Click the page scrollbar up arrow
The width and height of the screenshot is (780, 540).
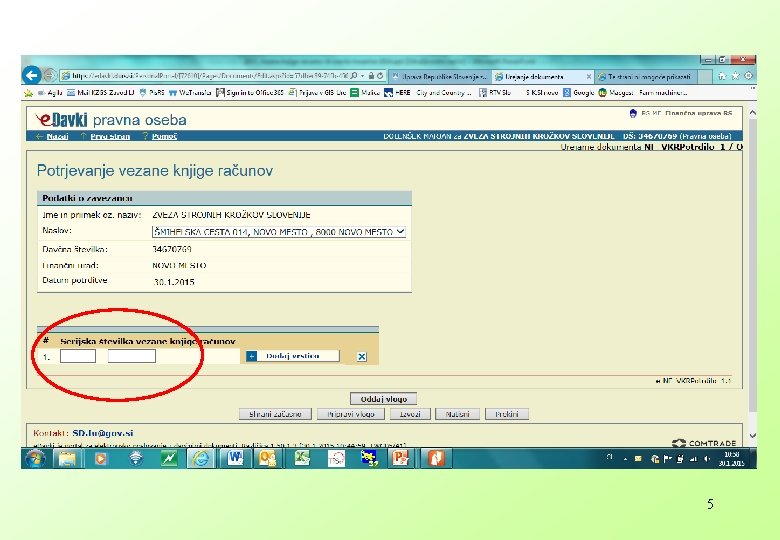(x=752, y=113)
